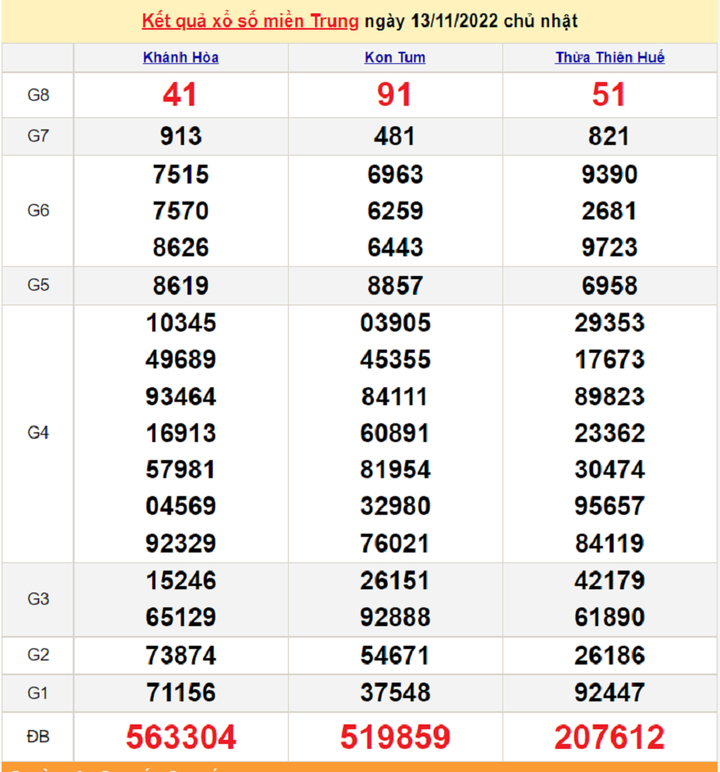The height and width of the screenshot is (772, 720).
Task: Open the Khánh Hòa province link
Action: click(180, 58)
